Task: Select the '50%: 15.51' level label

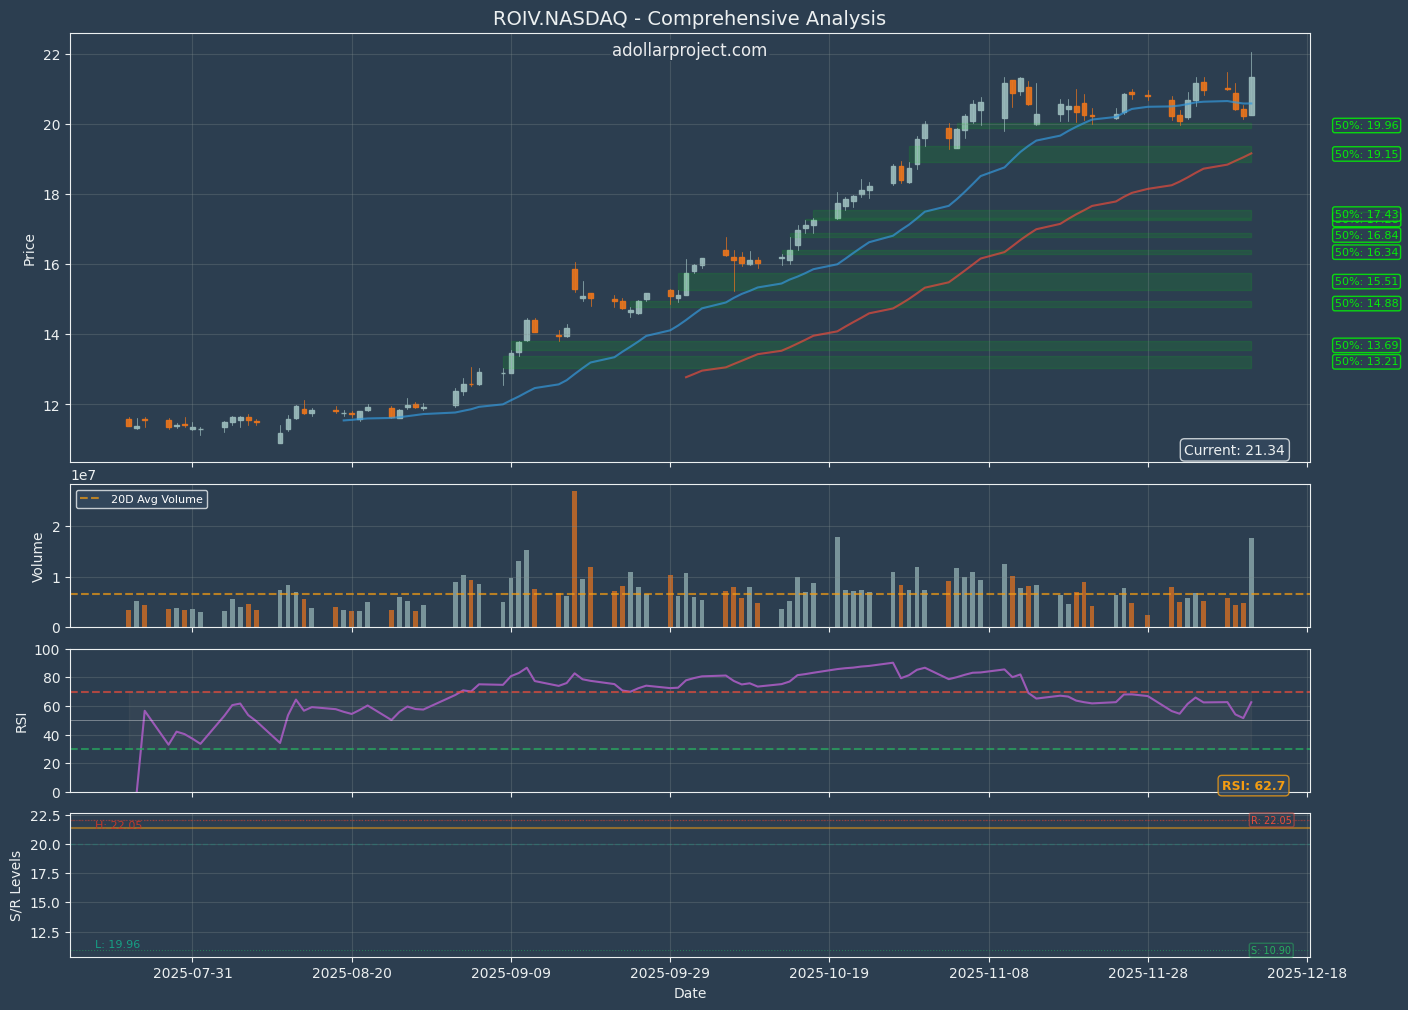Action: point(1366,281)
